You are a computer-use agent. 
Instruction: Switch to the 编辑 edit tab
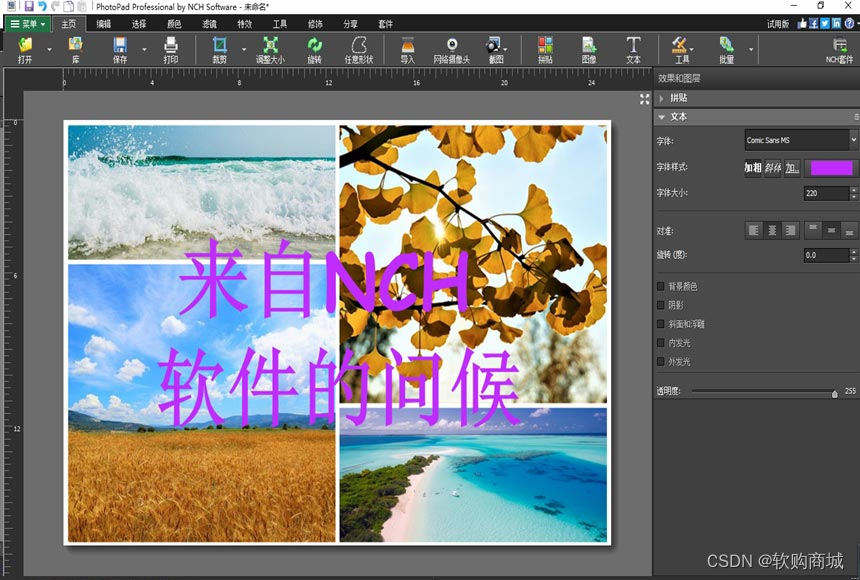click(104, 24)
